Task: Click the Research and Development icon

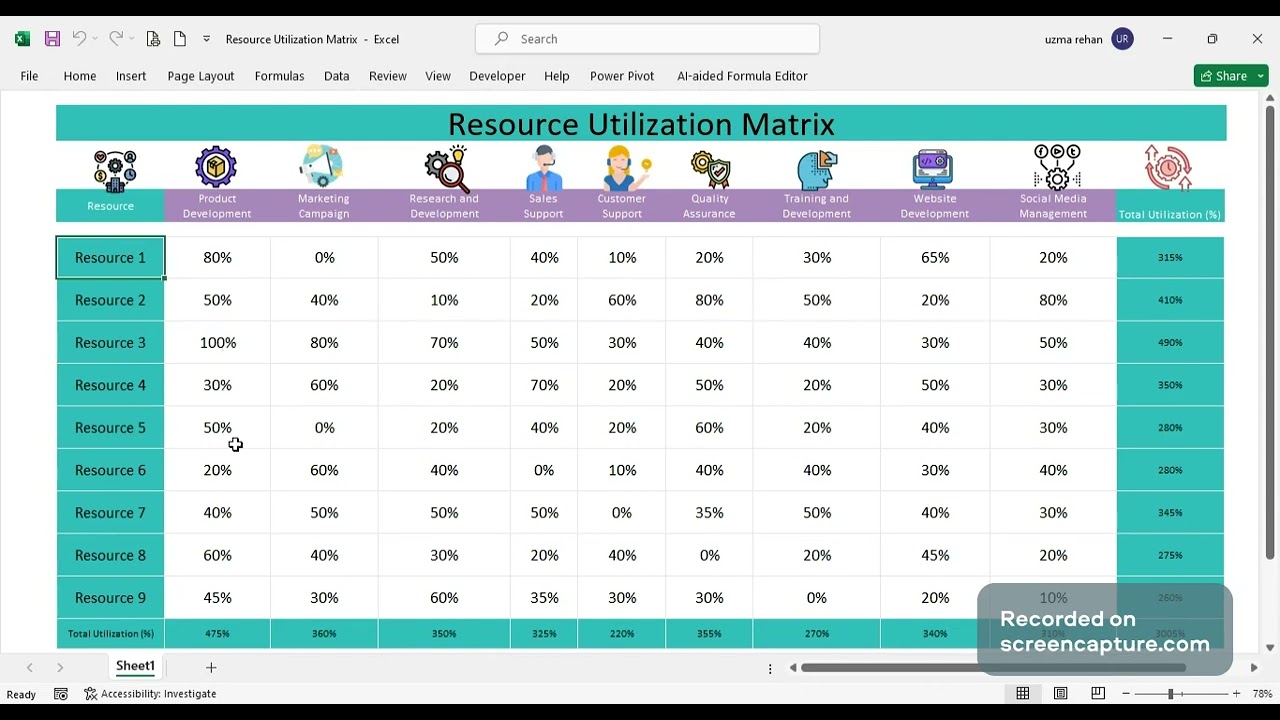Action: pos(446,168)
